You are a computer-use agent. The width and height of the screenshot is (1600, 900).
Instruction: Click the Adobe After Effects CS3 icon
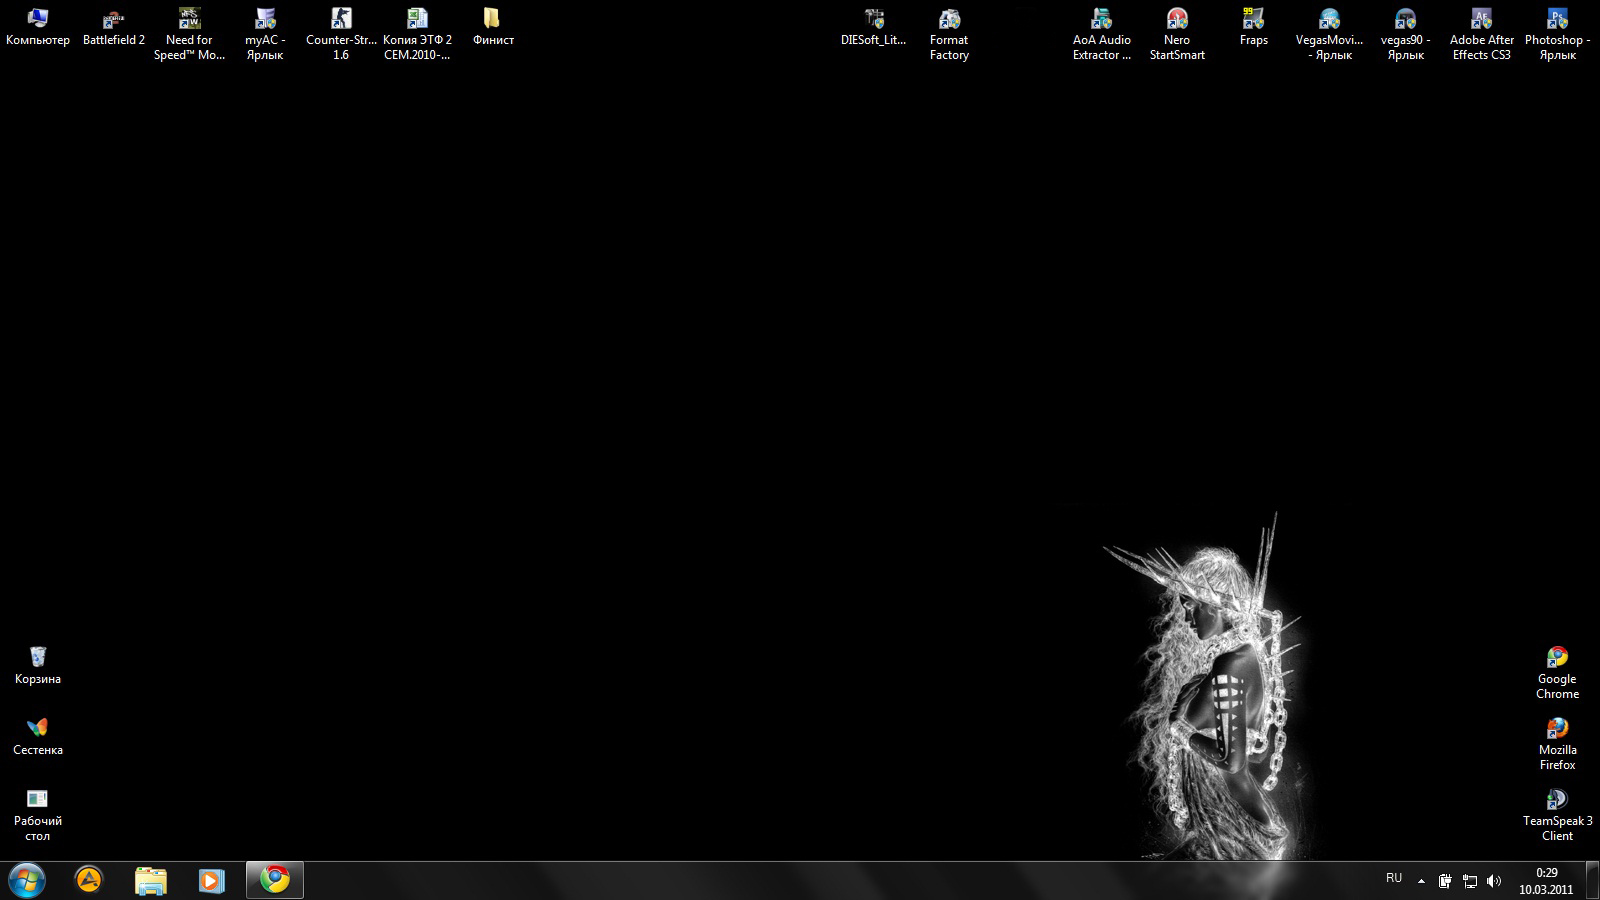[1481, 20]
